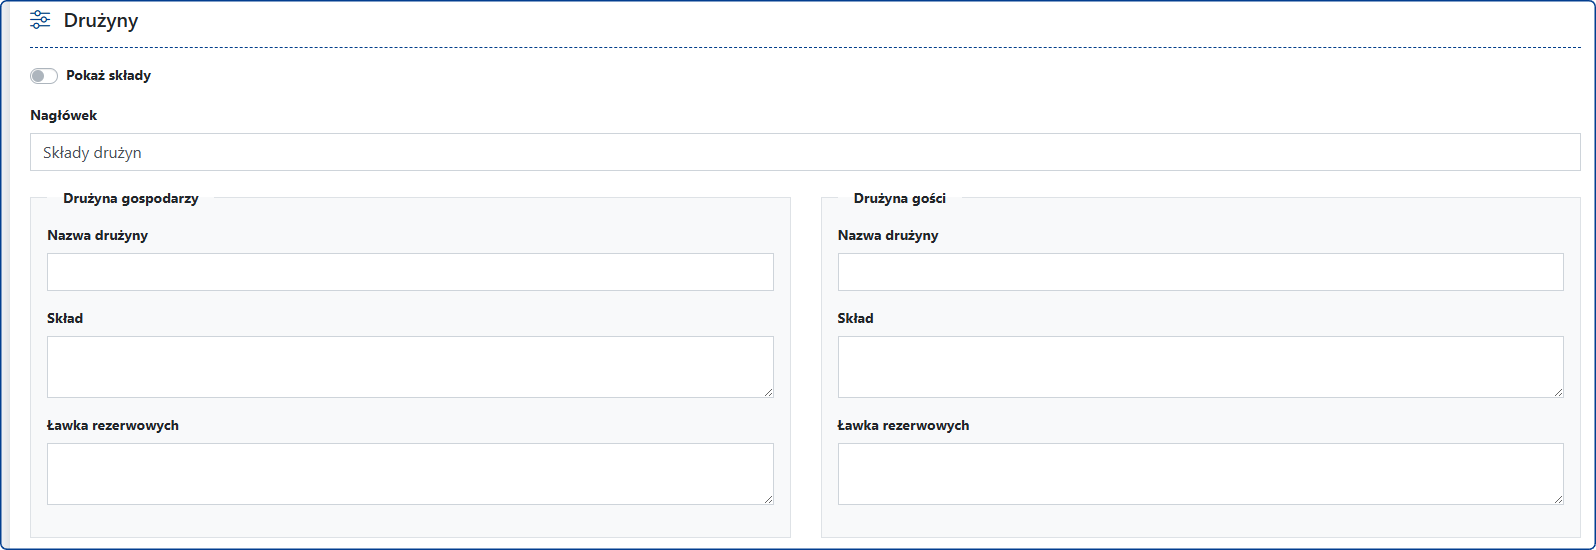Focus the Nagłówek field with Składy drużyn
Screen dimensions: 1596x550
[x=804, y=152]
